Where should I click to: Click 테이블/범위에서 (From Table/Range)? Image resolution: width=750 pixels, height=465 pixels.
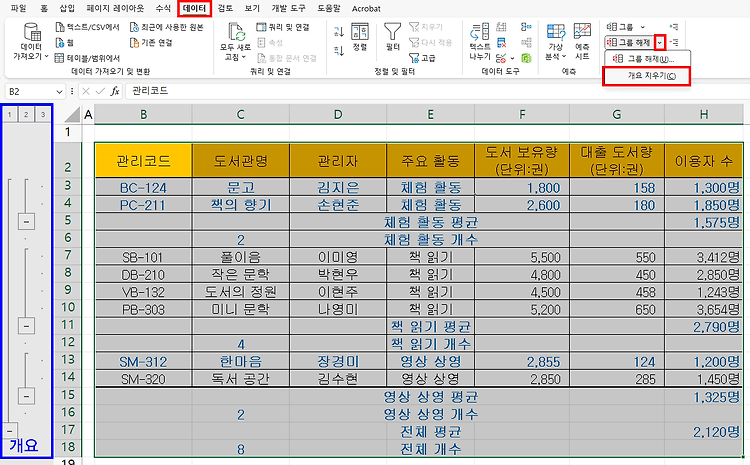coord(87,58)
